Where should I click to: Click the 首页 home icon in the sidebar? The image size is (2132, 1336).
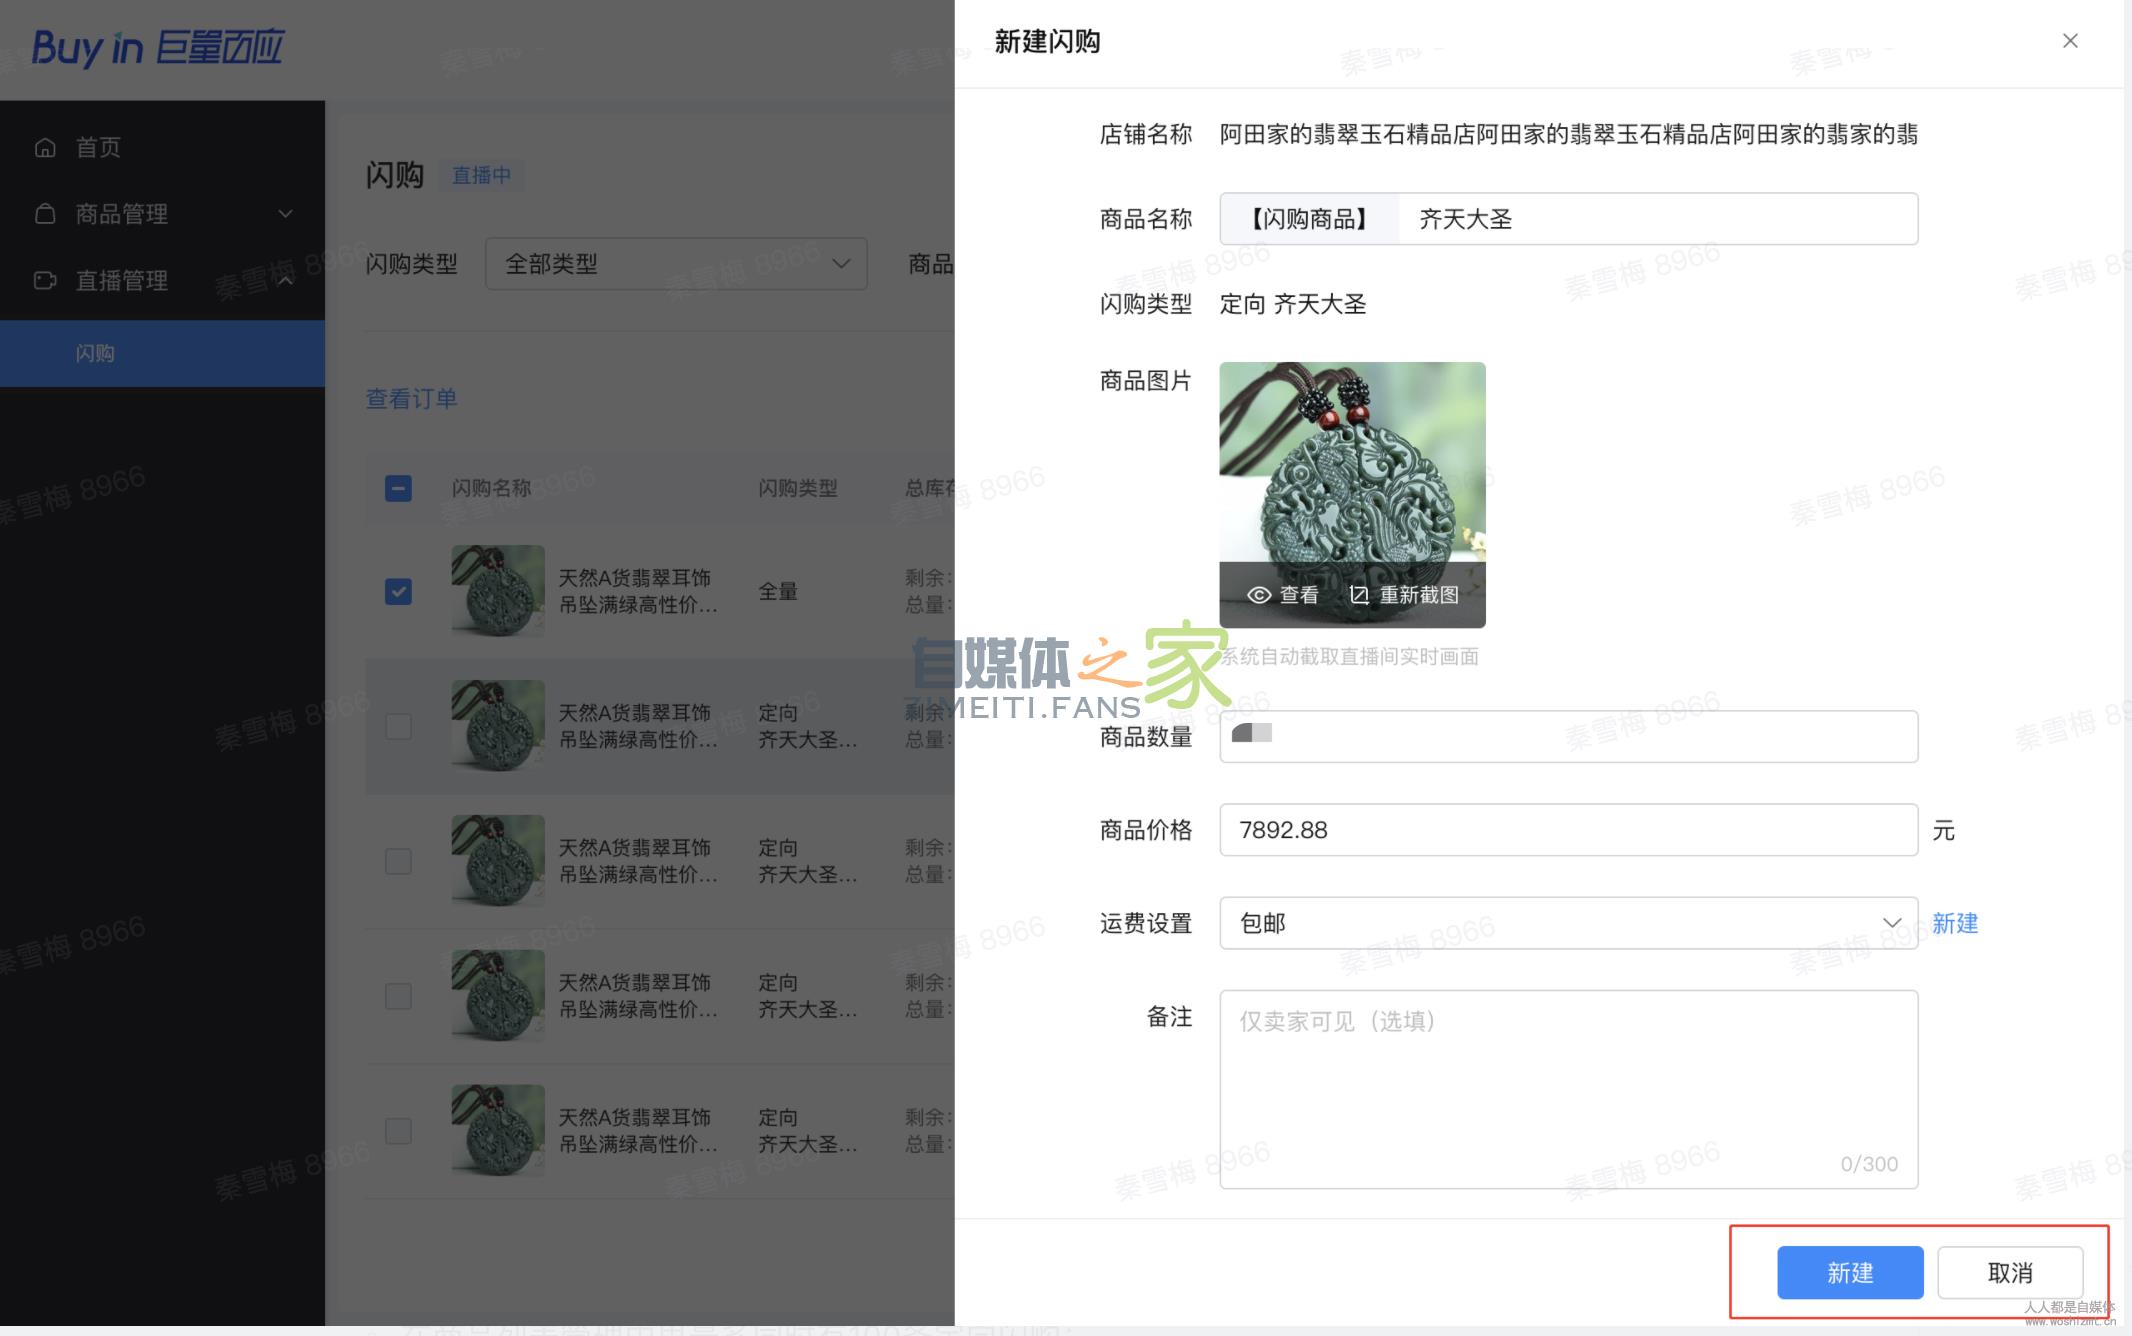[x=45, y=147]
